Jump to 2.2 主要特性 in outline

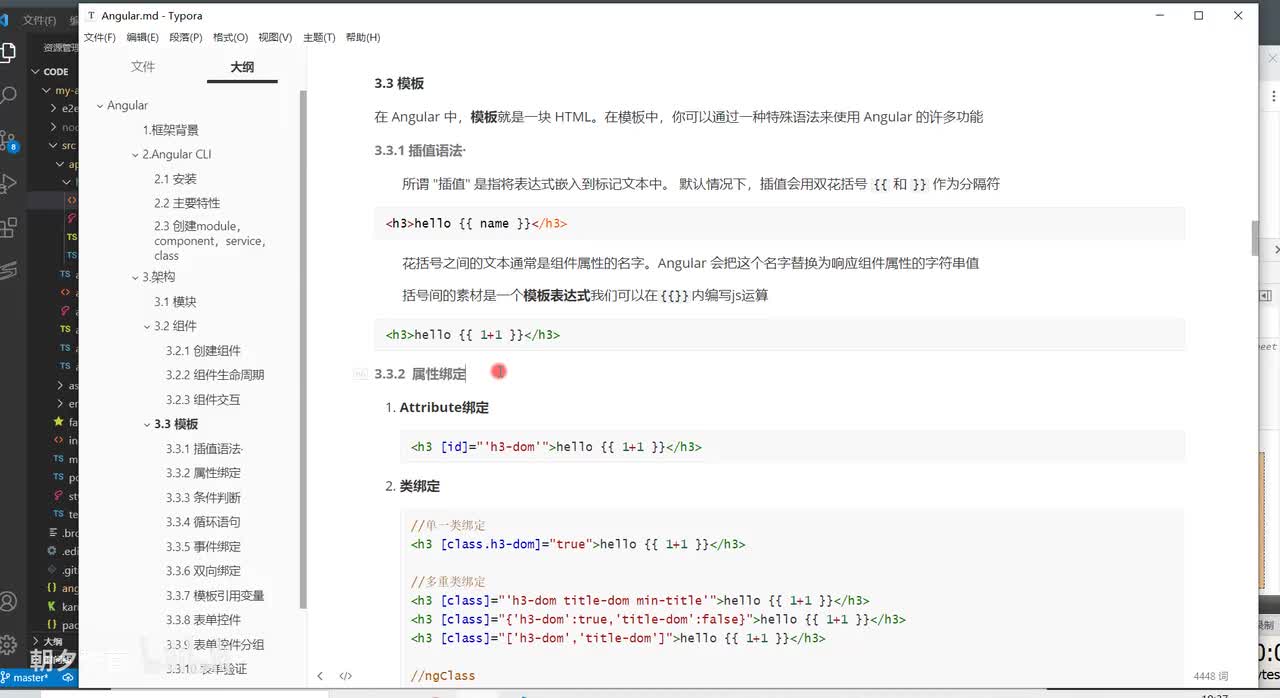coord(187,203)
